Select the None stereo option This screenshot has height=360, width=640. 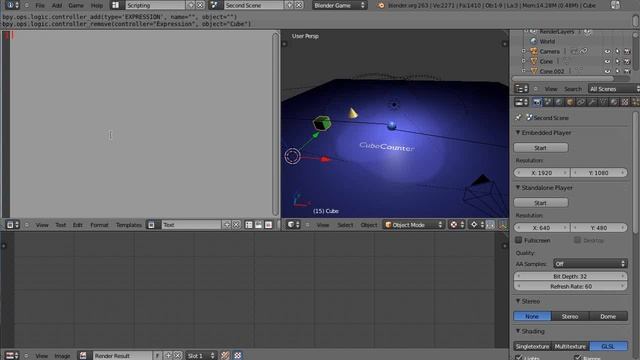pyautogui.click(x=532, y=316)
